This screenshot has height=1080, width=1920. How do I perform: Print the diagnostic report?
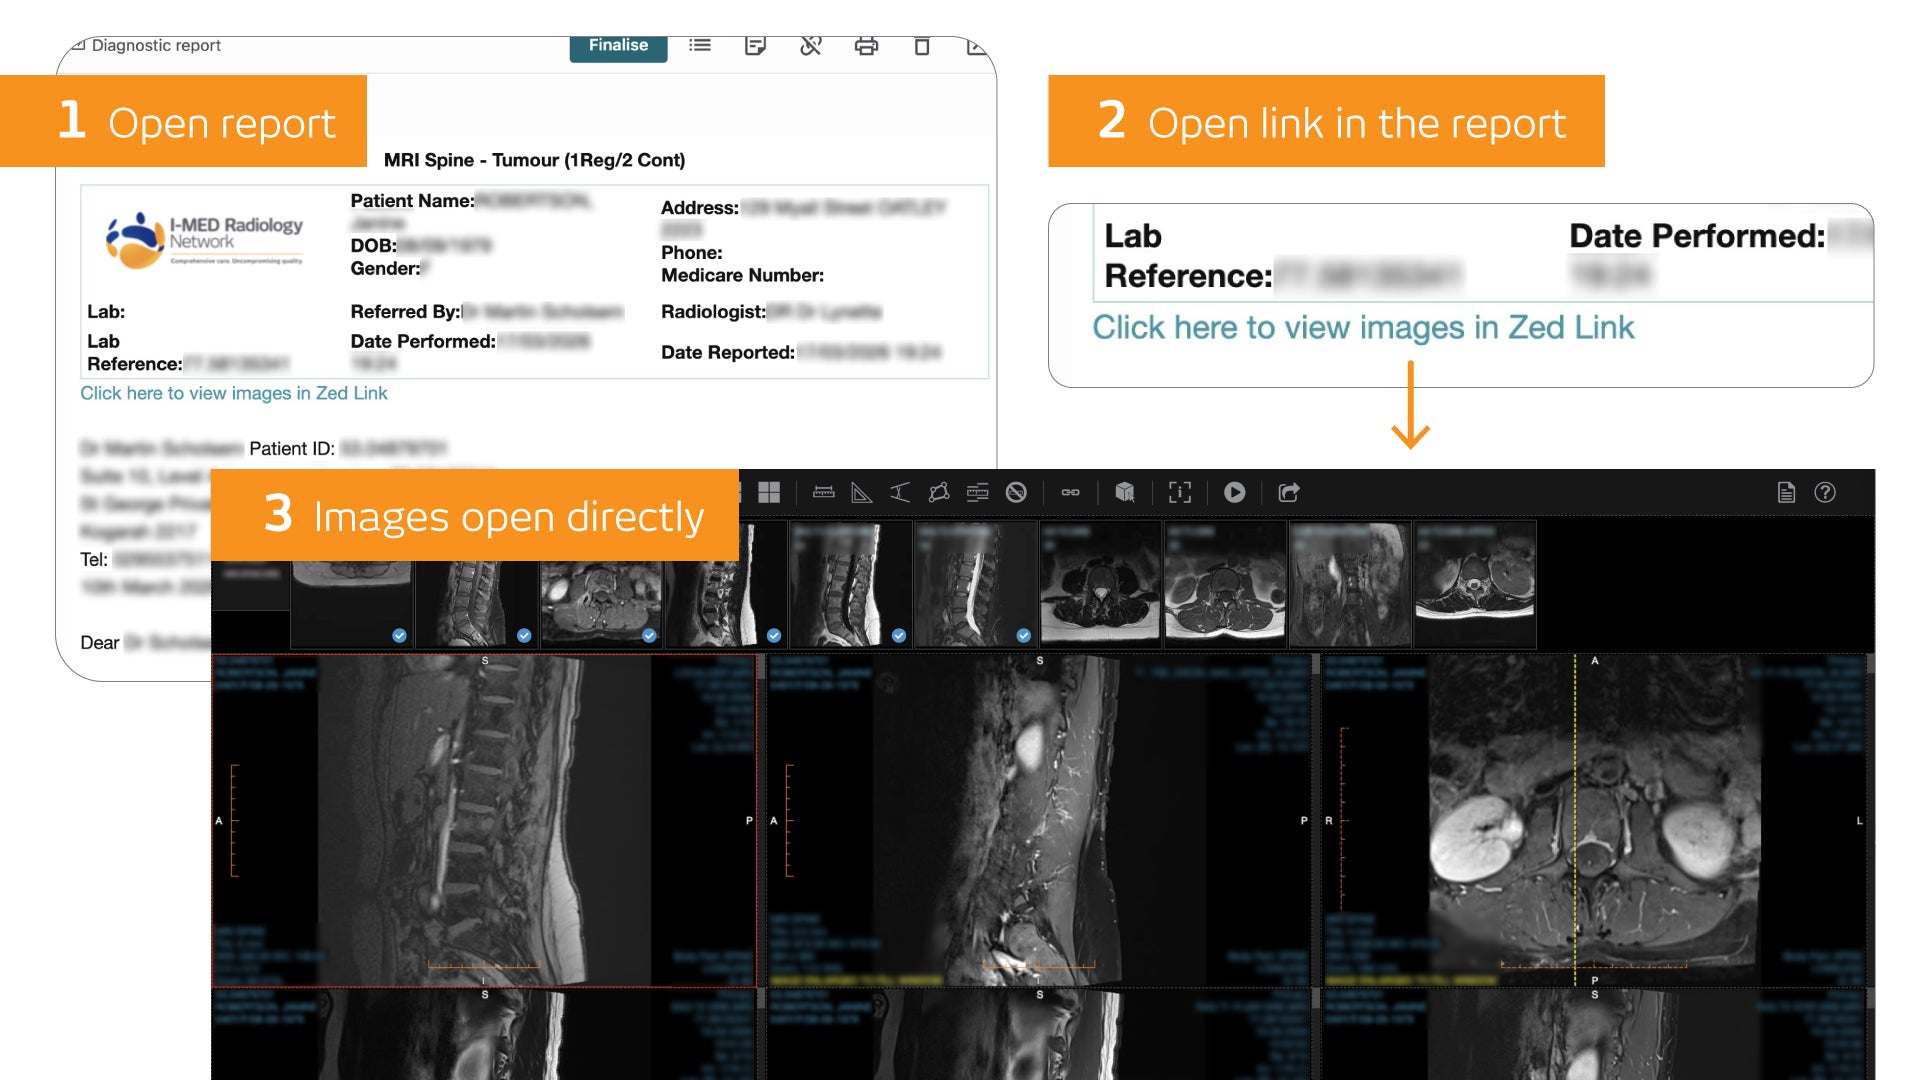866,46
